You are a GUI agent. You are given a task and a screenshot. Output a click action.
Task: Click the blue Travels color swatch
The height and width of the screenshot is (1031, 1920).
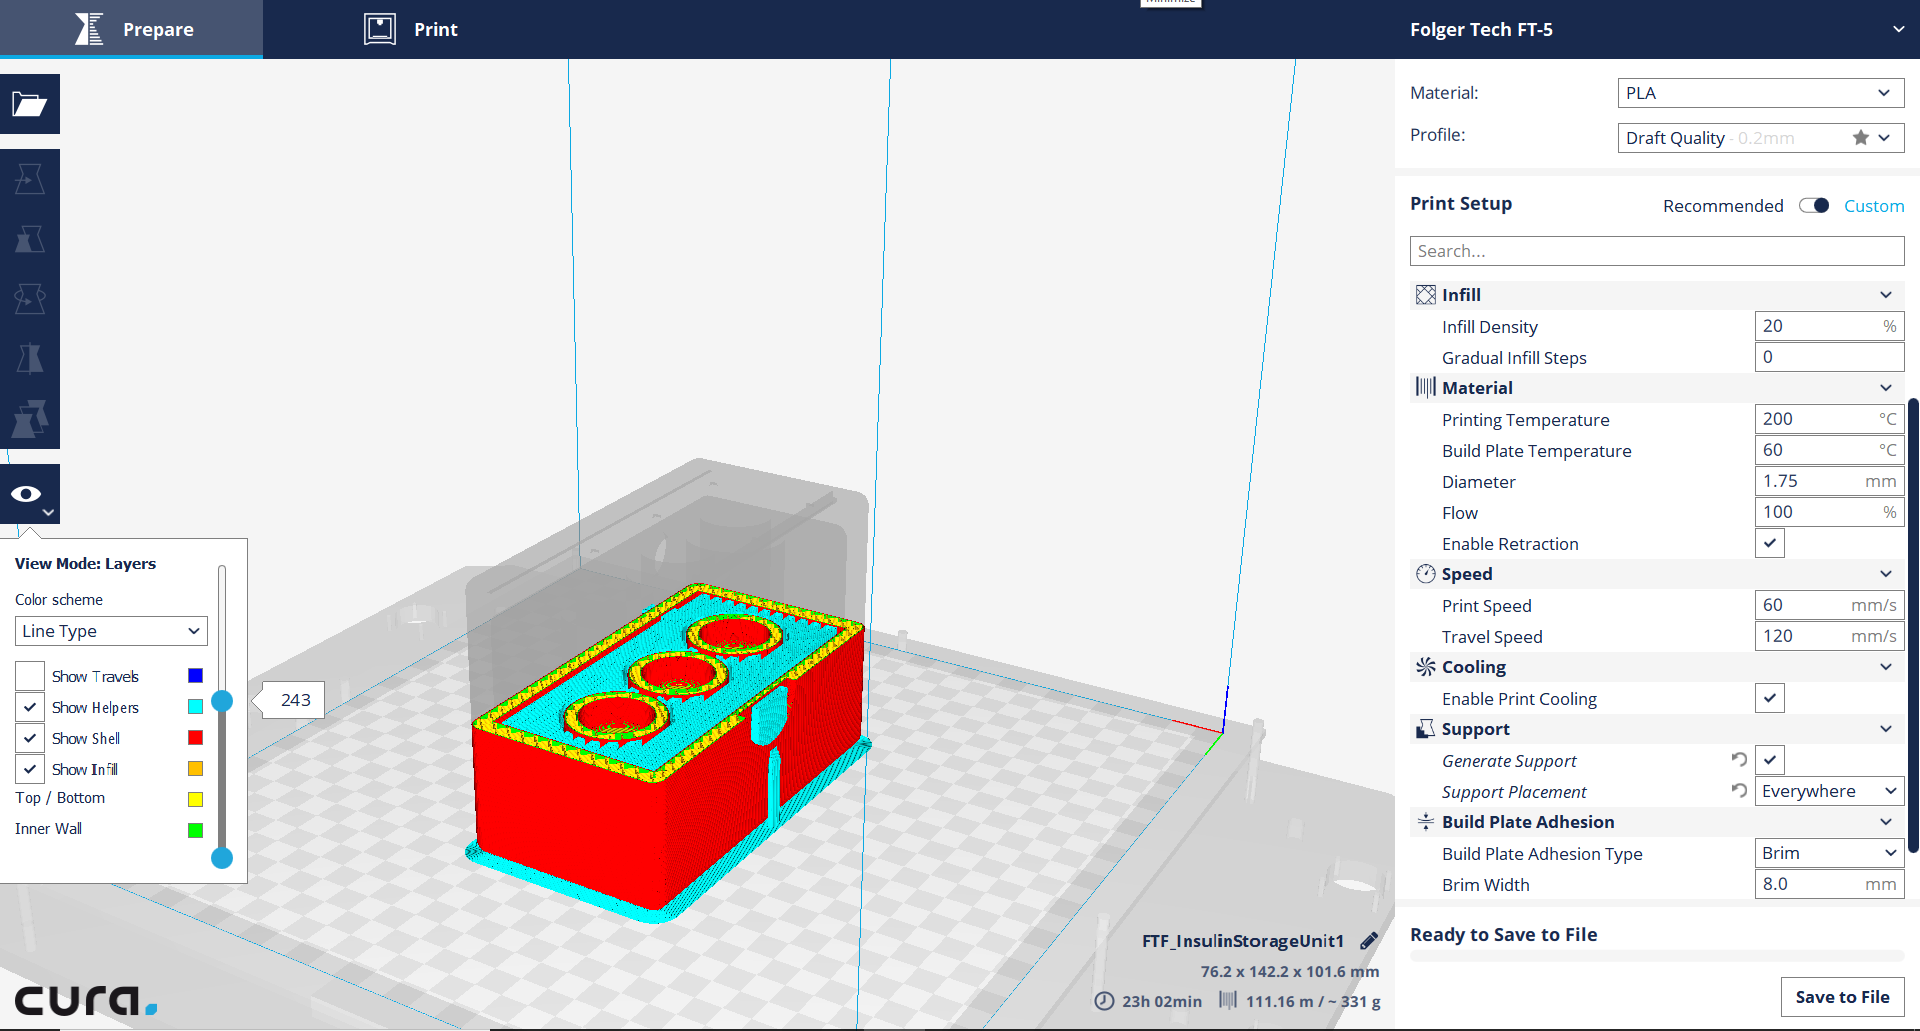pyautogui.click(x=195, y=676)
